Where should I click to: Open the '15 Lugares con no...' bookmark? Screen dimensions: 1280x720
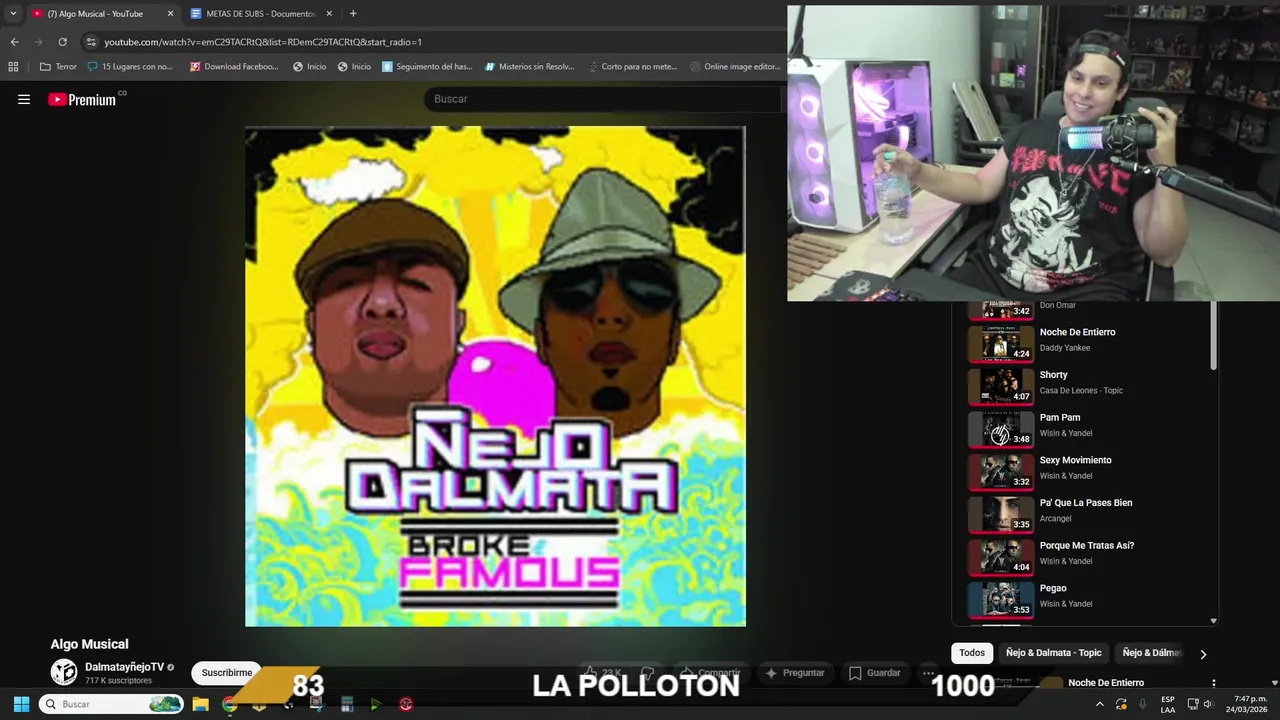[131, 67]
